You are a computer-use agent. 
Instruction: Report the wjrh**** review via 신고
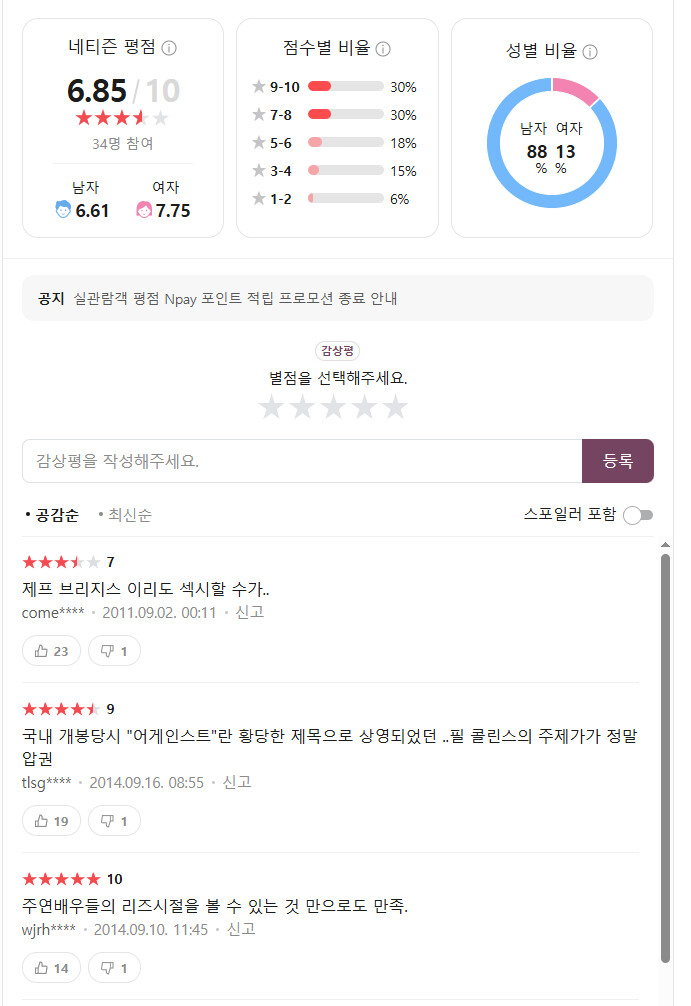click(241, 929)
